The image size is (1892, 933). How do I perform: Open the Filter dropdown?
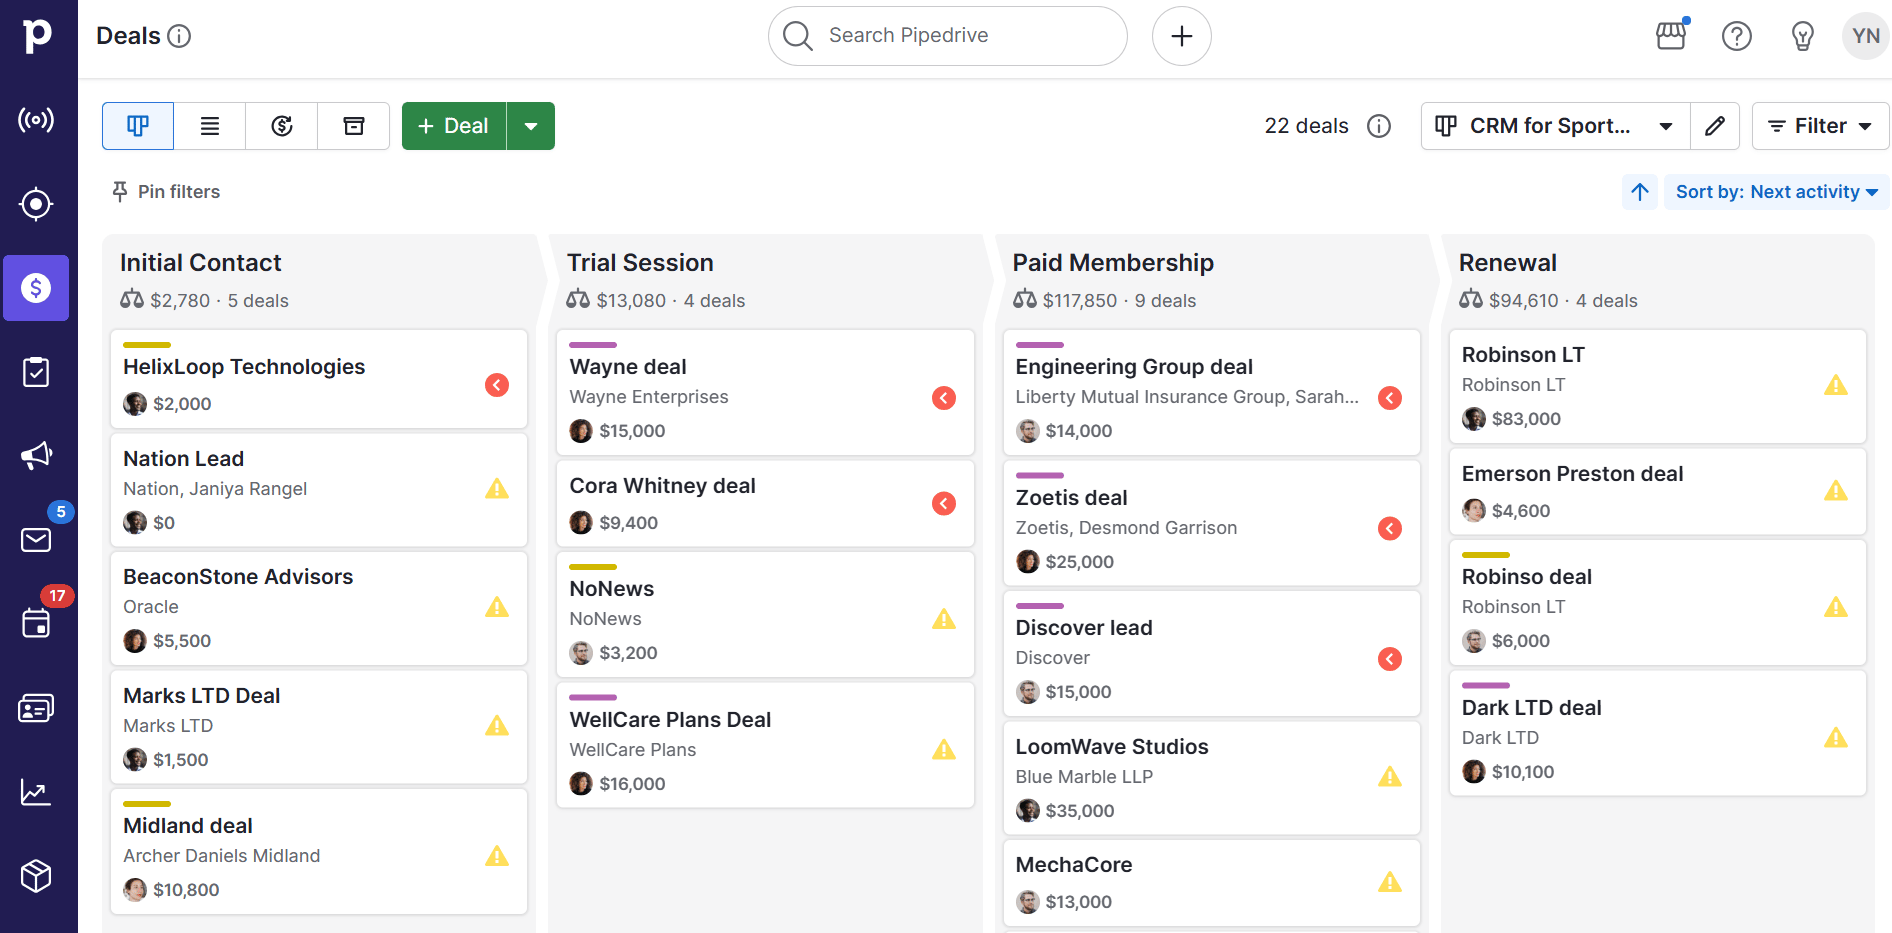[x=1819, y=126]
